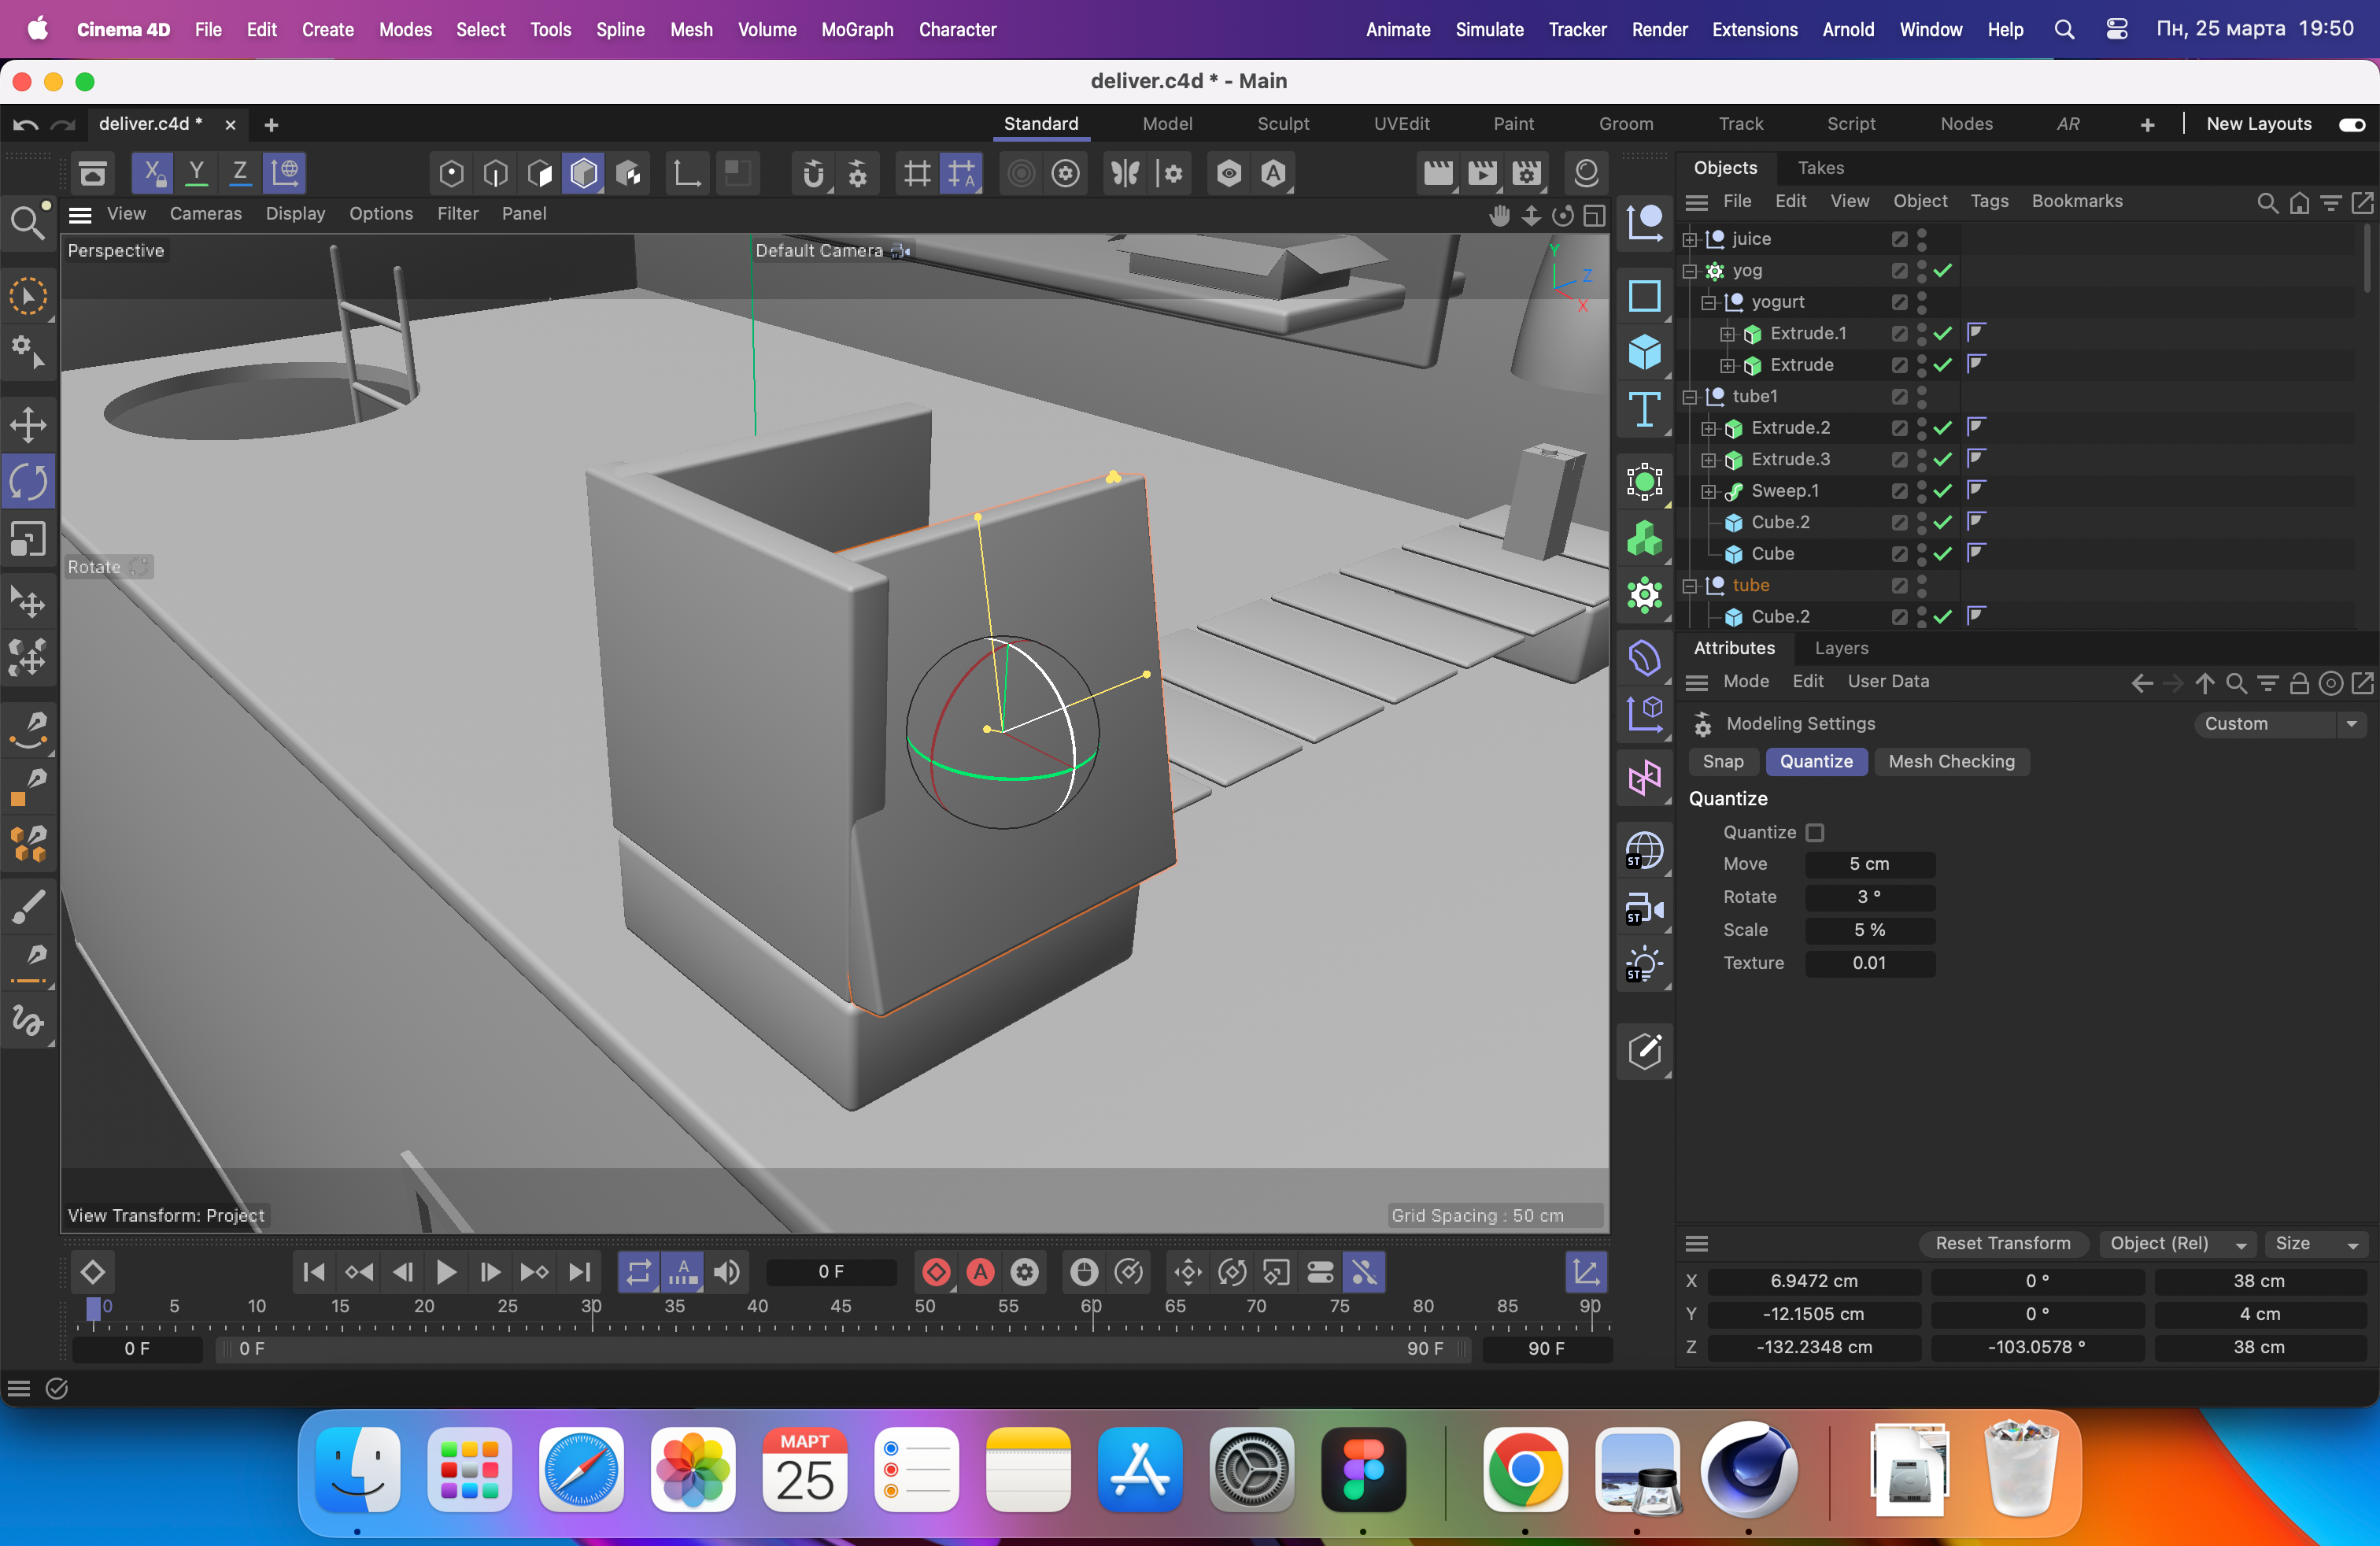Click the Reset Transform button
Viewport: 2380px width, 1546px height.
2002,1243
